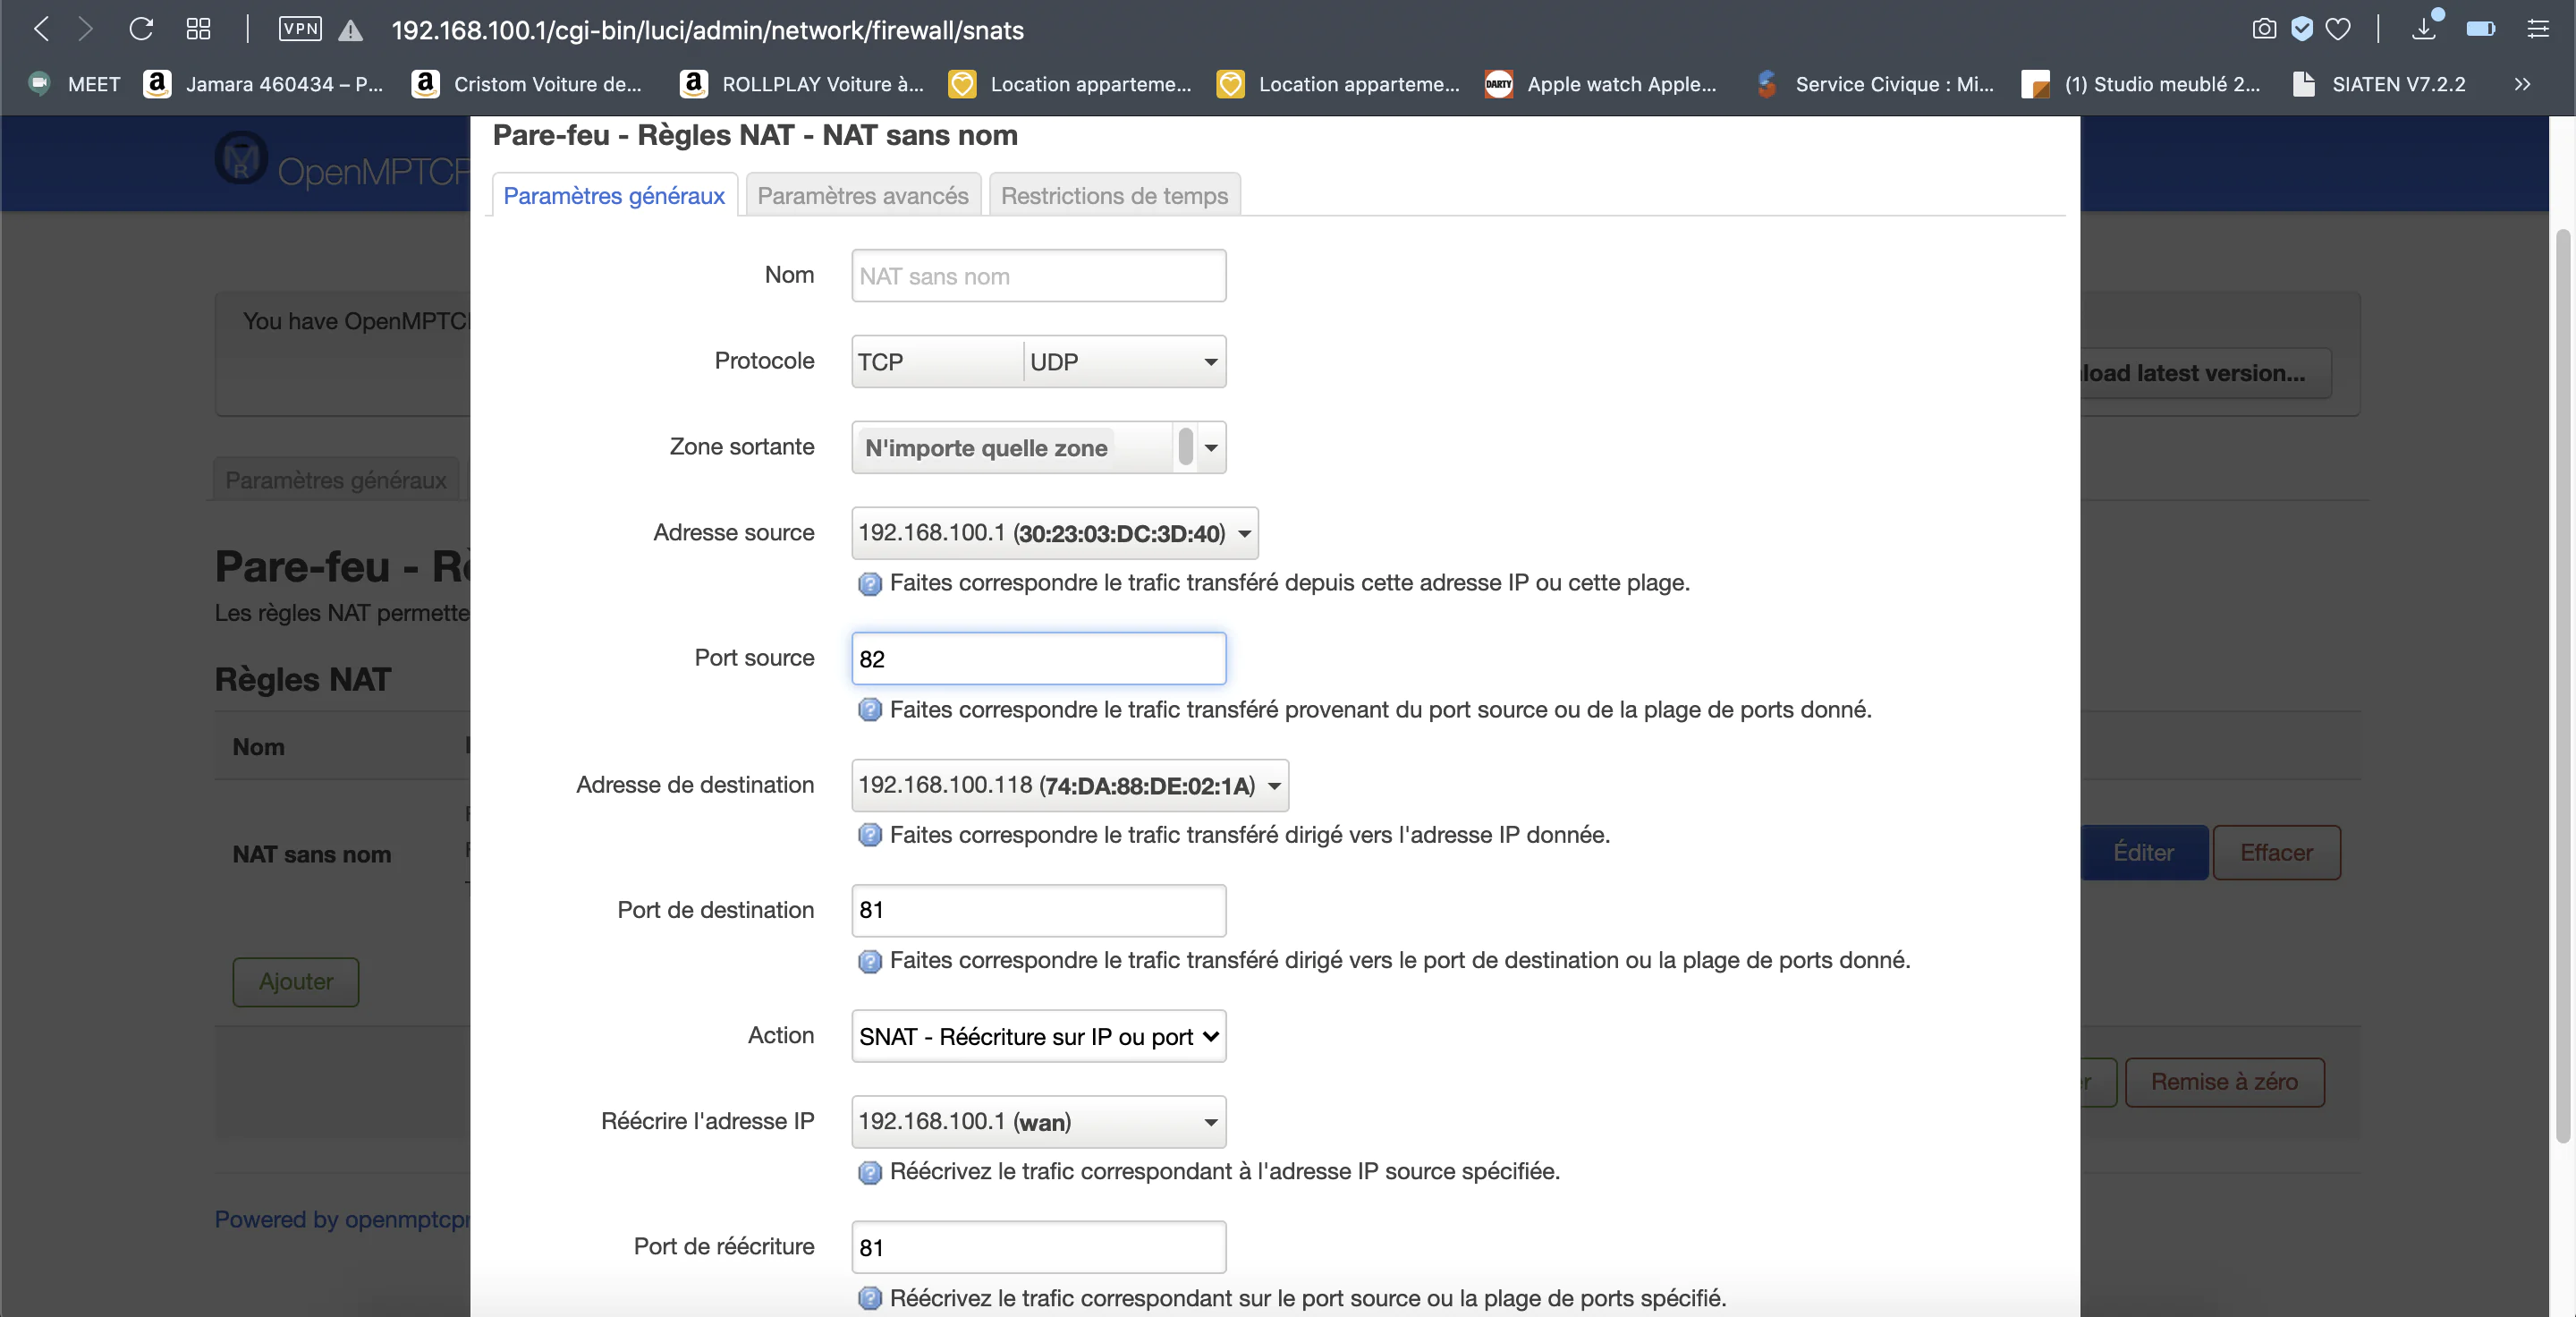Open the downloads icon

(2423, 29)
